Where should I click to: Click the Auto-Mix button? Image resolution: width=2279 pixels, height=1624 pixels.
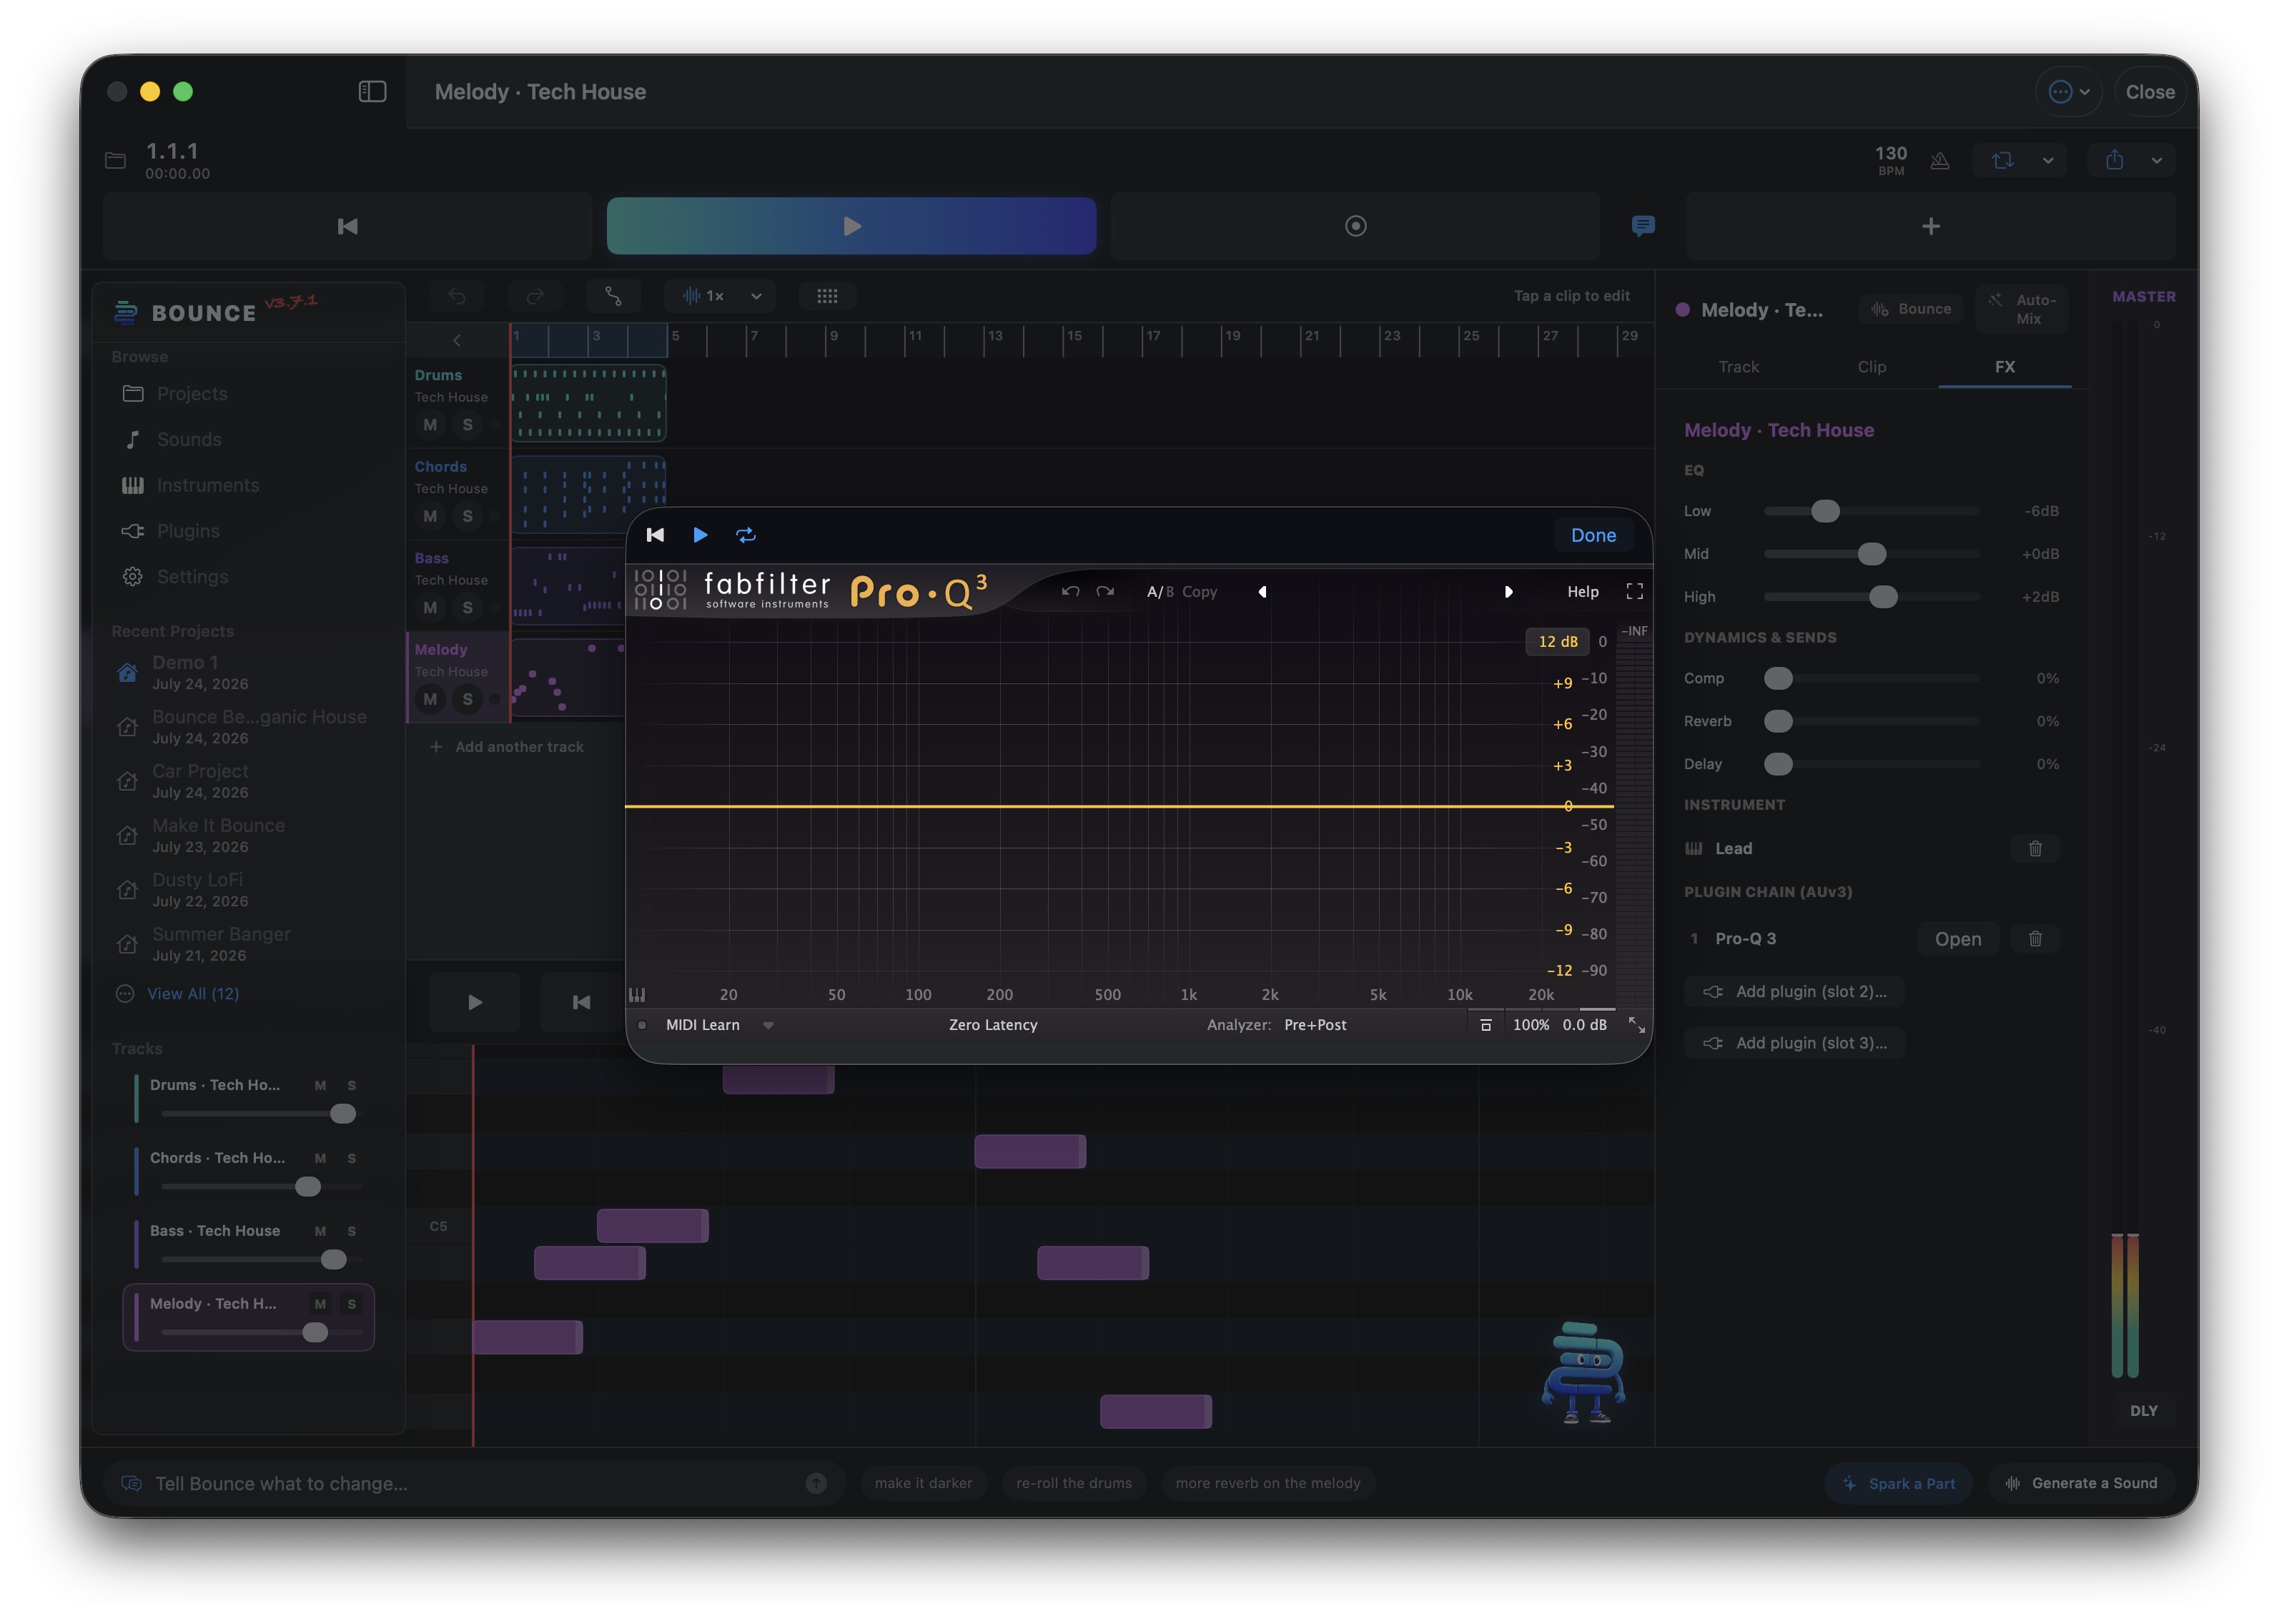point(2021,309)
